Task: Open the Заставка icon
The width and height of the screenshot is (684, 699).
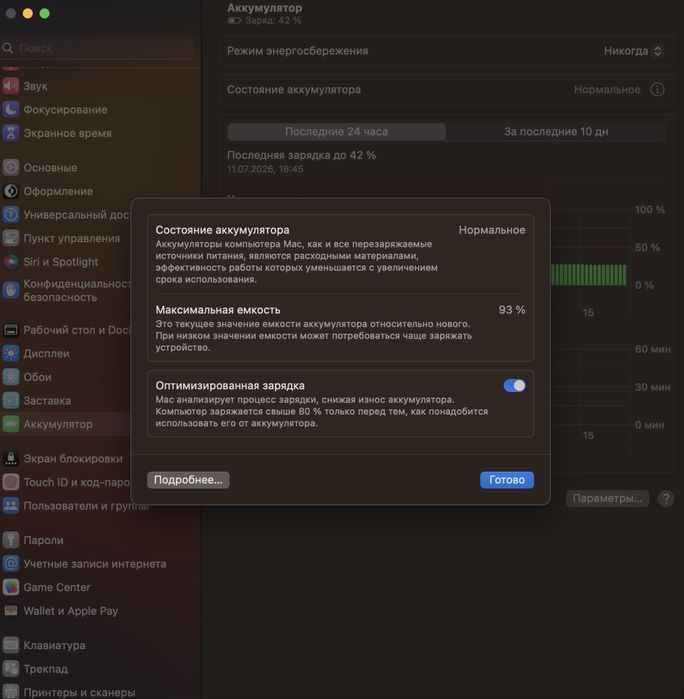Action: pos(11,400)
